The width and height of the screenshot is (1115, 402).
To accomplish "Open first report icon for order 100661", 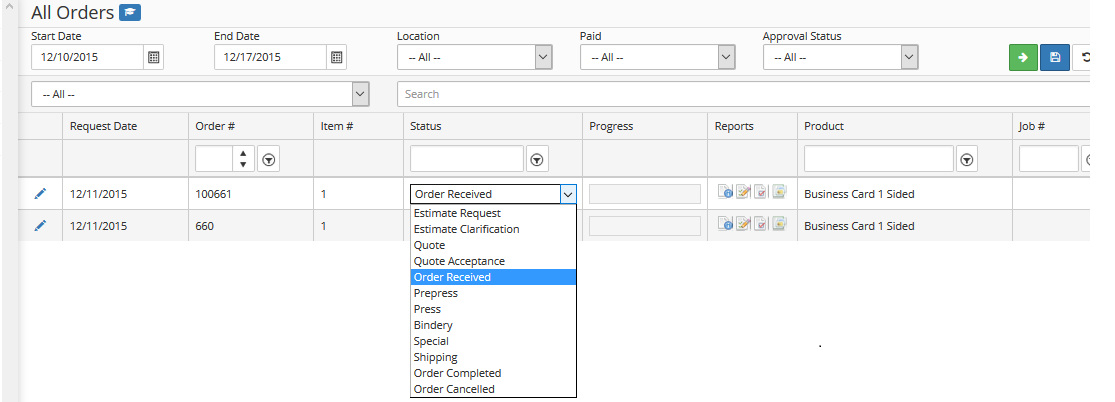I will click(725, 192).
